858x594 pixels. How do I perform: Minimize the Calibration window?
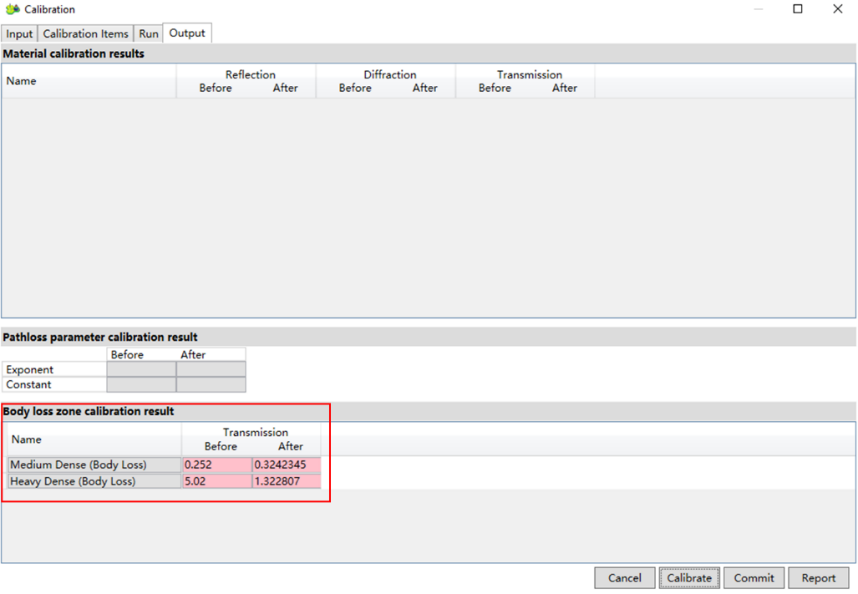(757, 9)
